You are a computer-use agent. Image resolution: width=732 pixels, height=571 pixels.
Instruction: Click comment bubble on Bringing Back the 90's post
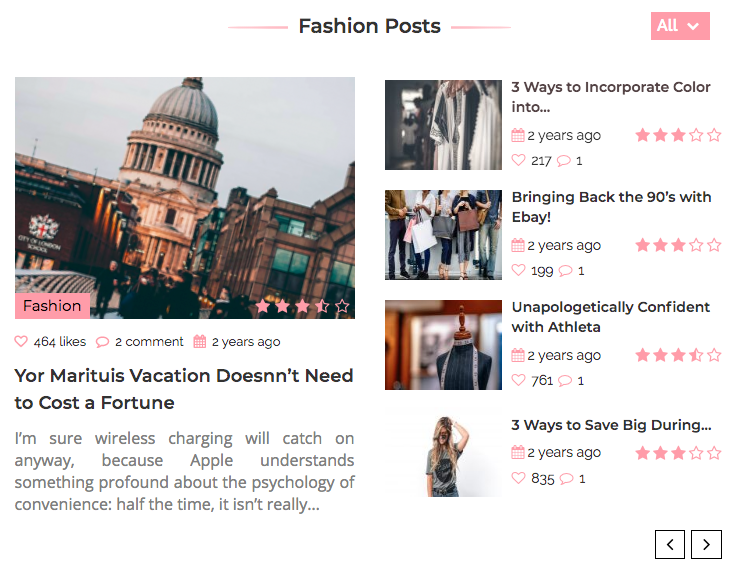click(x=565, y=271)
